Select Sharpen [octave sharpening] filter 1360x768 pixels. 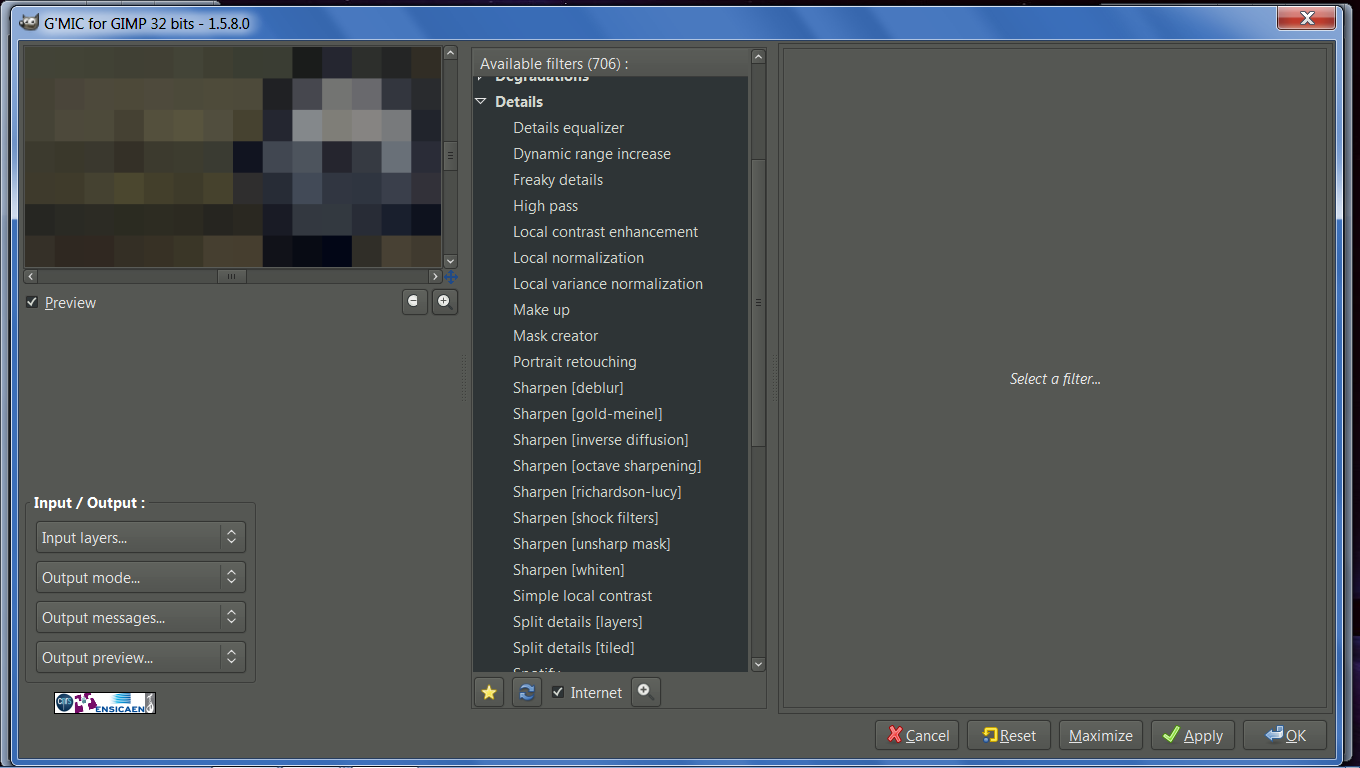tap(607, 466)
